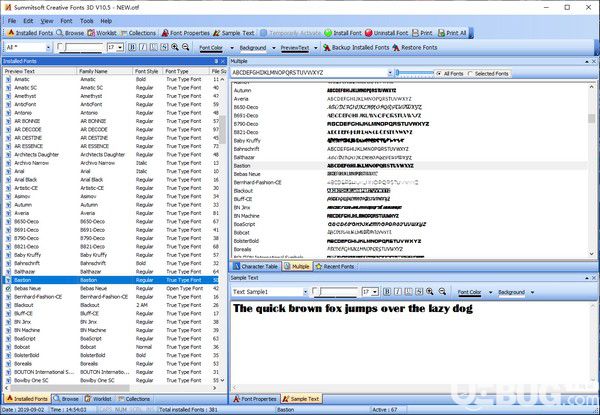Open the main toolbar font size 17 dropdown
The width and height of the screenshot is (600, 415).
pos(120,47)
